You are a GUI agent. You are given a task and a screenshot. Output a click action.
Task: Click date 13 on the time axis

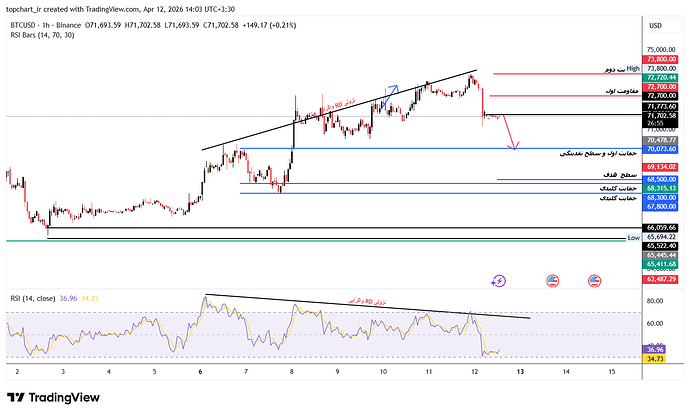click(x=520, y=371)
